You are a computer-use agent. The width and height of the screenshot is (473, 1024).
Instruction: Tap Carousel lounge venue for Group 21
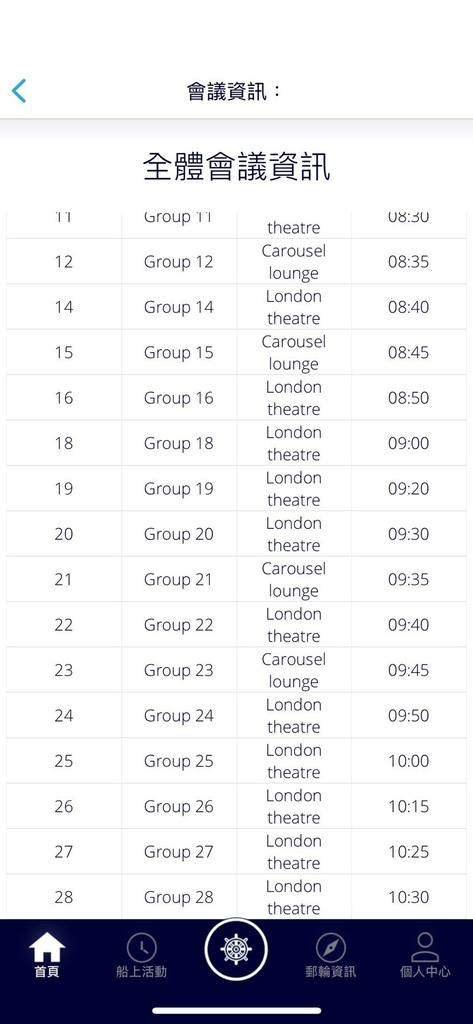click(x=293, y=579)
